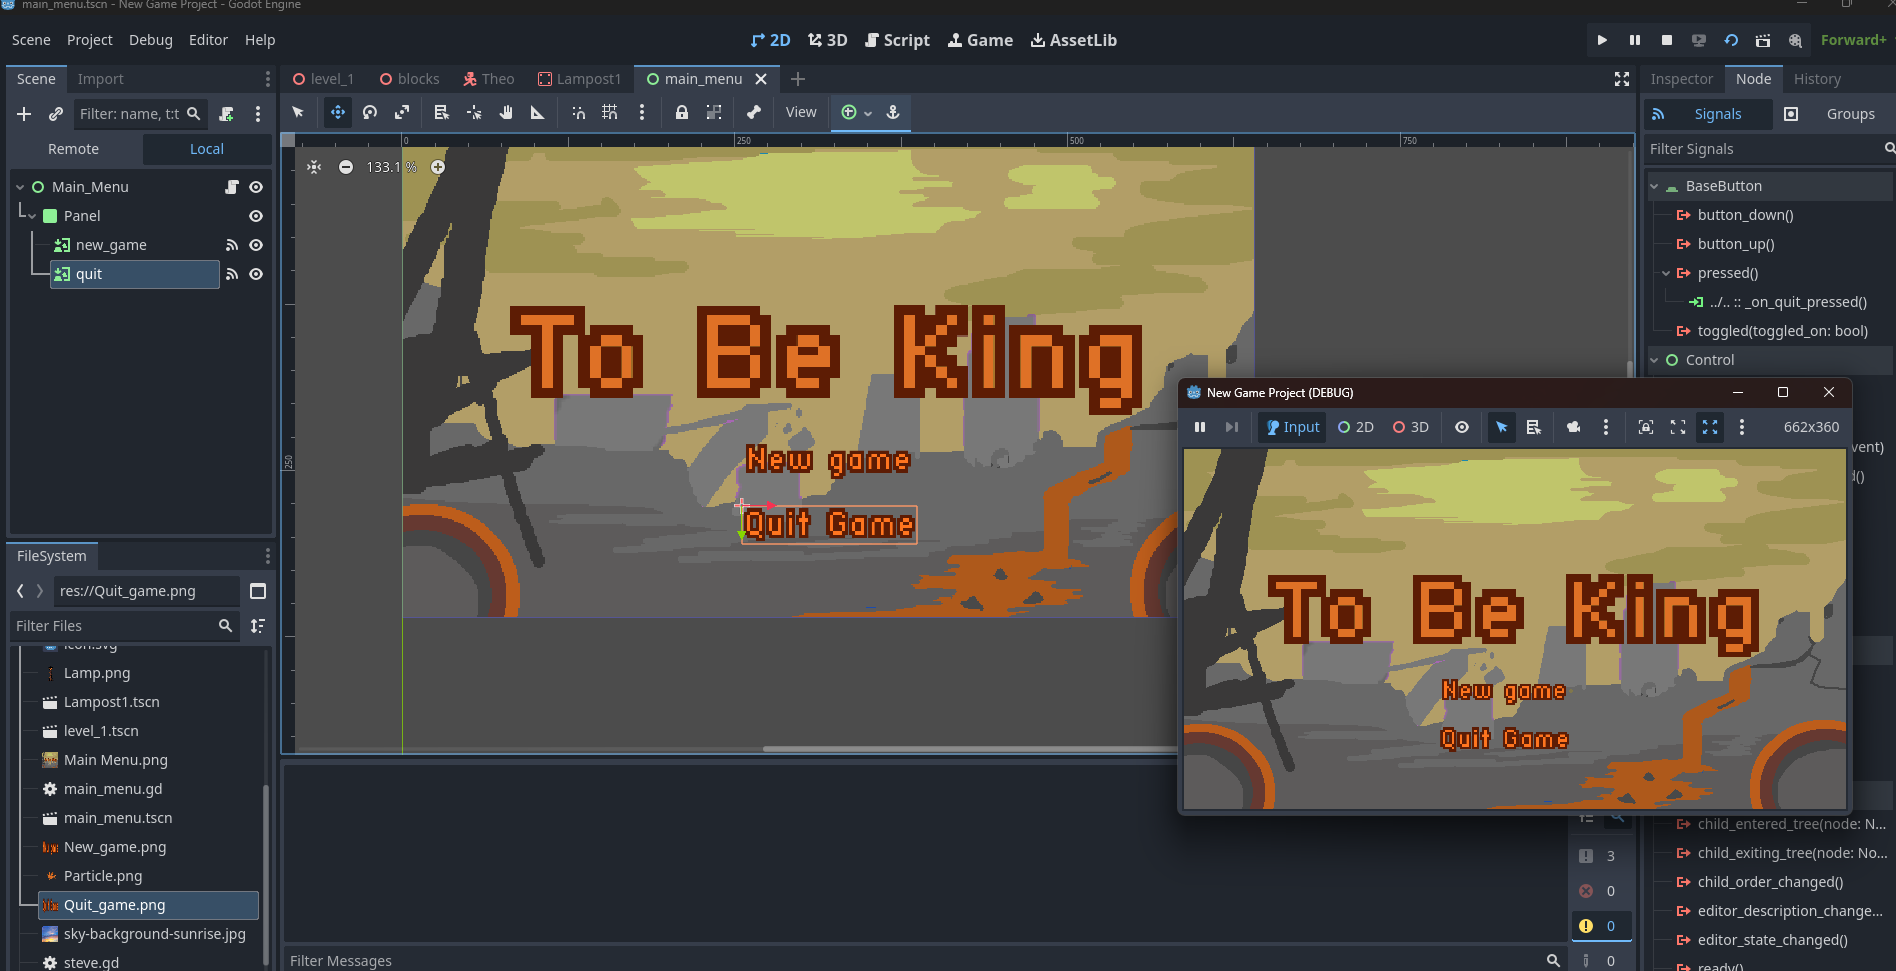Open the Debug menu

pyautogui.click(x=150, y=40)
